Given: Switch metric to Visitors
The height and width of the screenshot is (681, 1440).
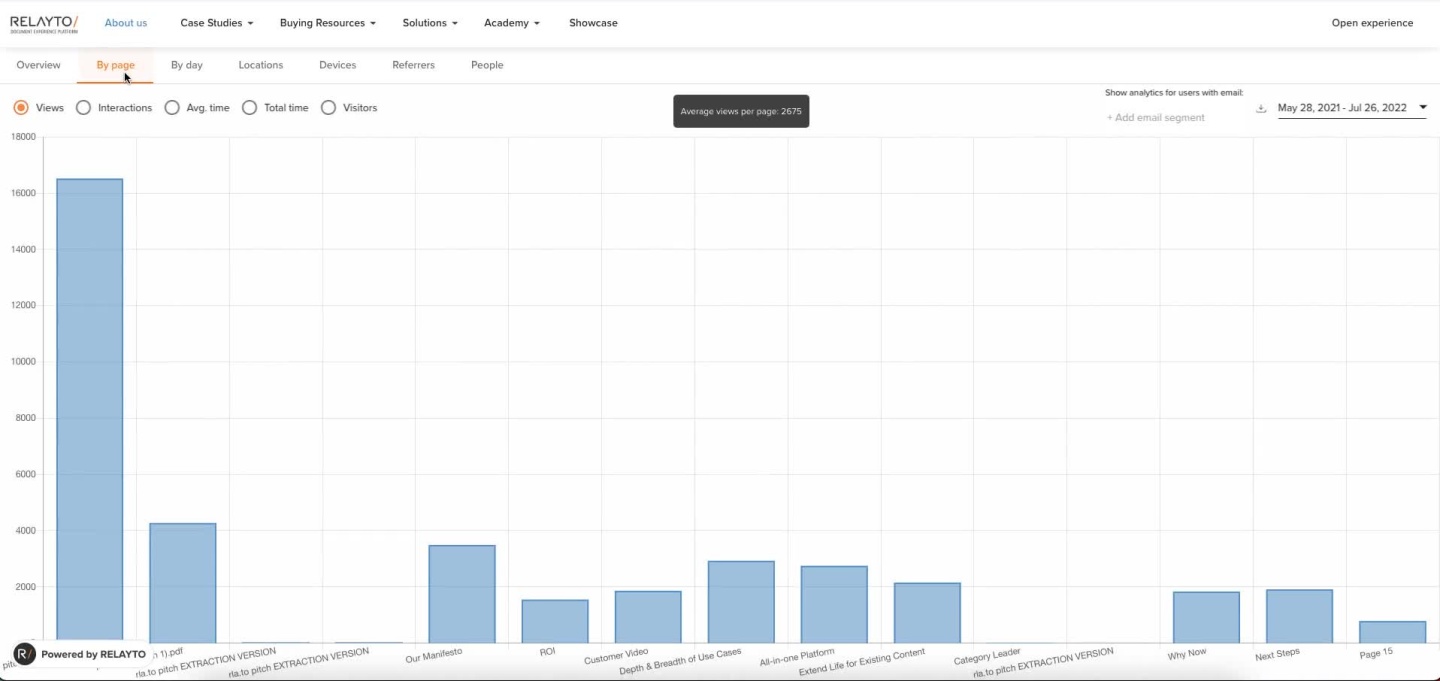Looking at the screenshot, I should (x=328, y=108).
